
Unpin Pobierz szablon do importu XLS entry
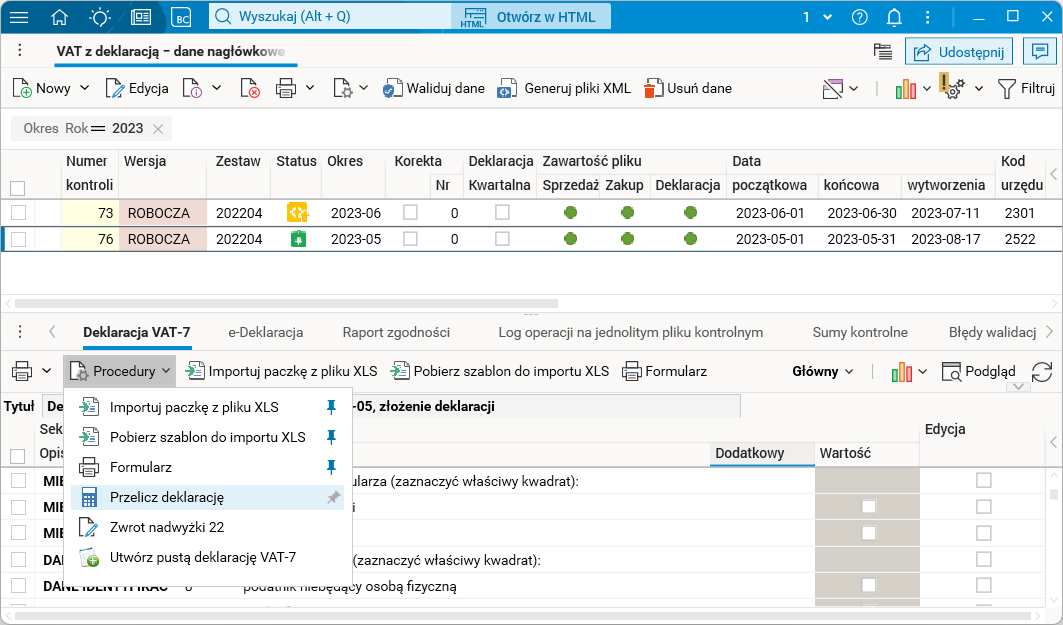coord(332,437)
